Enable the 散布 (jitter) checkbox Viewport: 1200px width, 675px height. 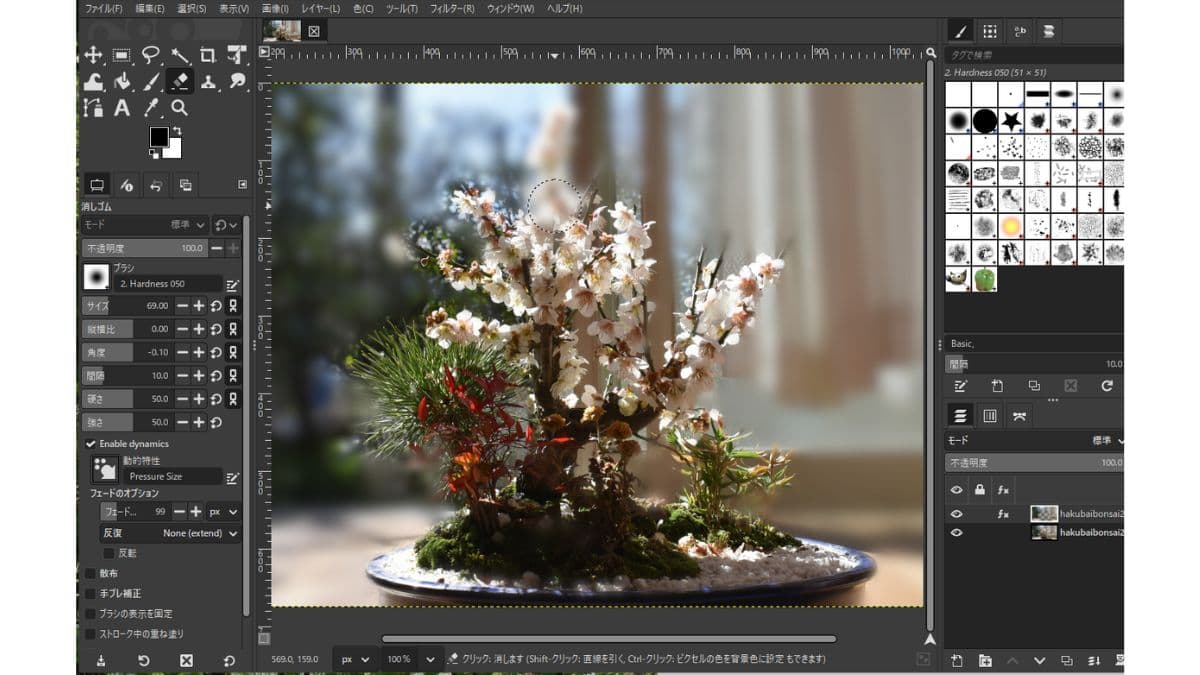point(92,573)
